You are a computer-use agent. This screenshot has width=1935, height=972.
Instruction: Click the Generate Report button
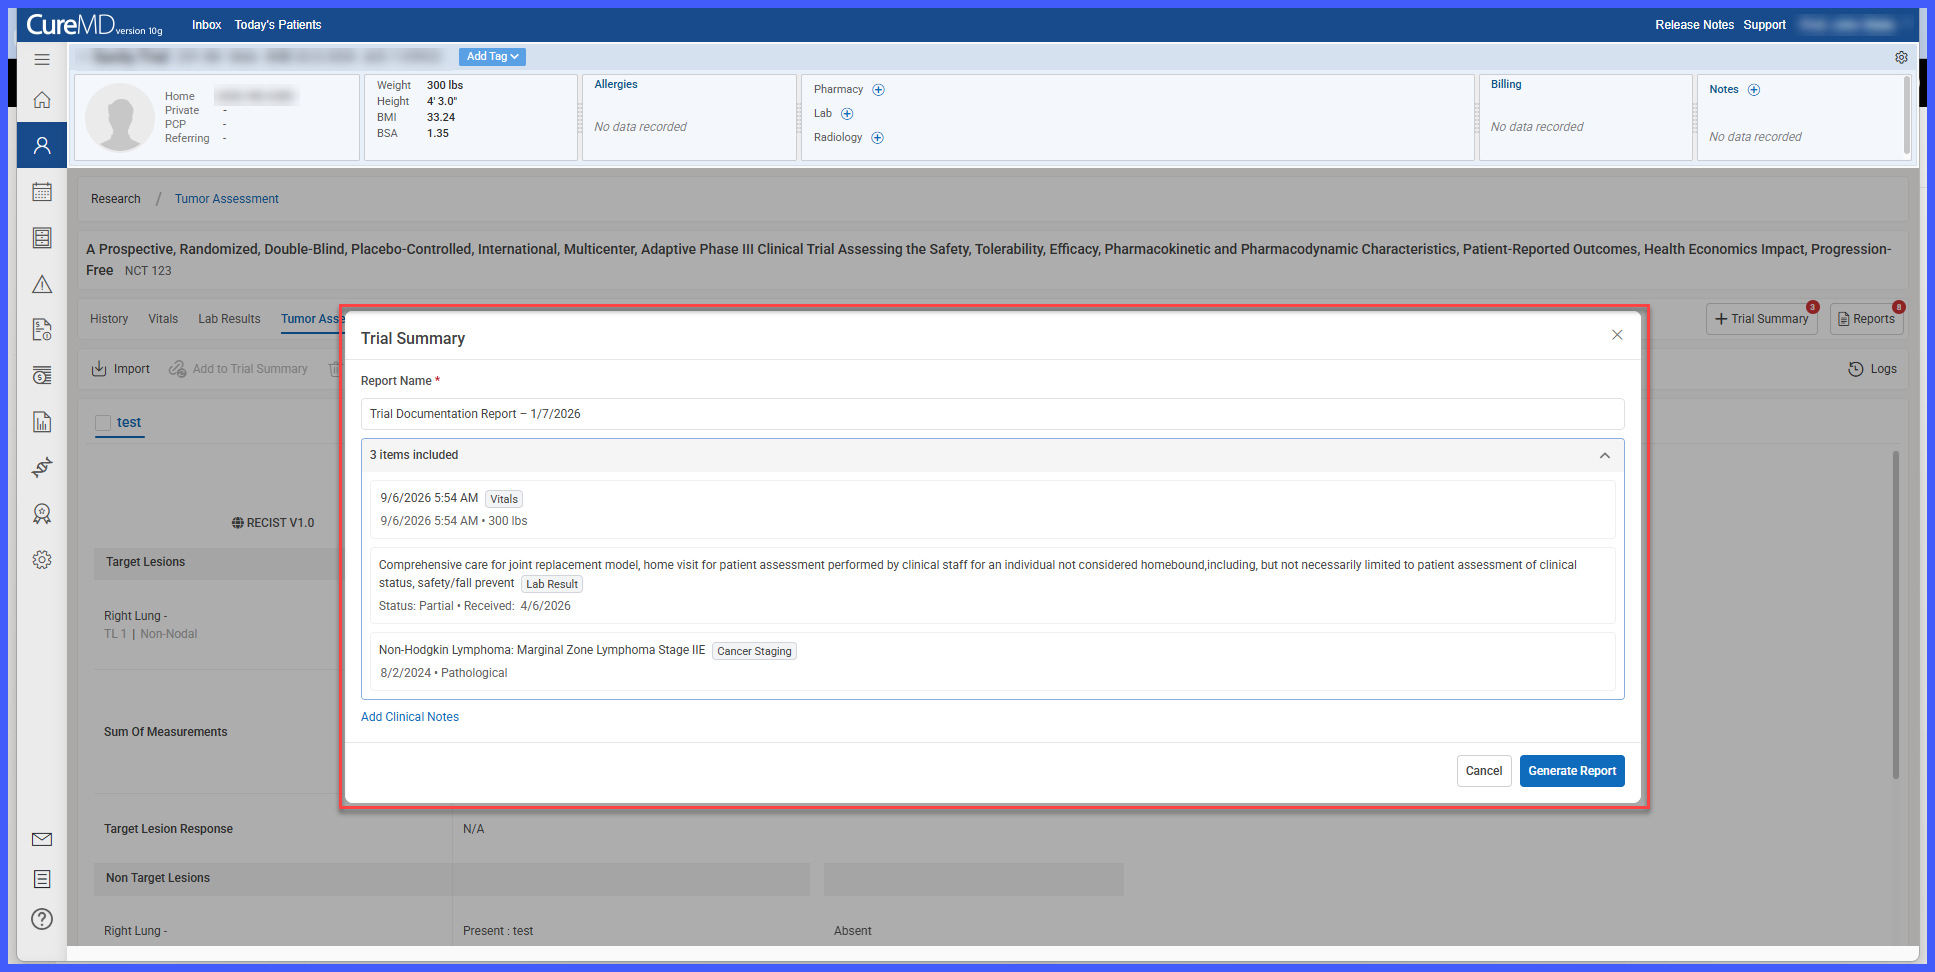1572,771
